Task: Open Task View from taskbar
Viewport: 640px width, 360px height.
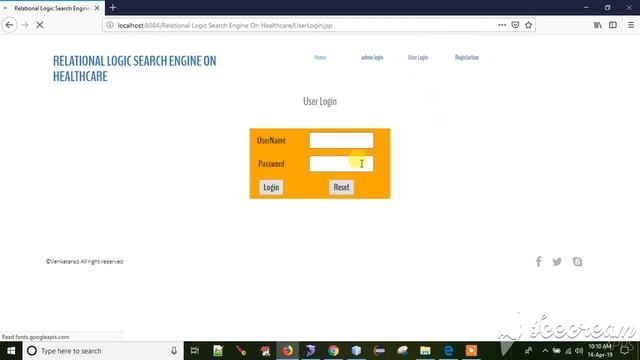Action: (x=195, y=351)
